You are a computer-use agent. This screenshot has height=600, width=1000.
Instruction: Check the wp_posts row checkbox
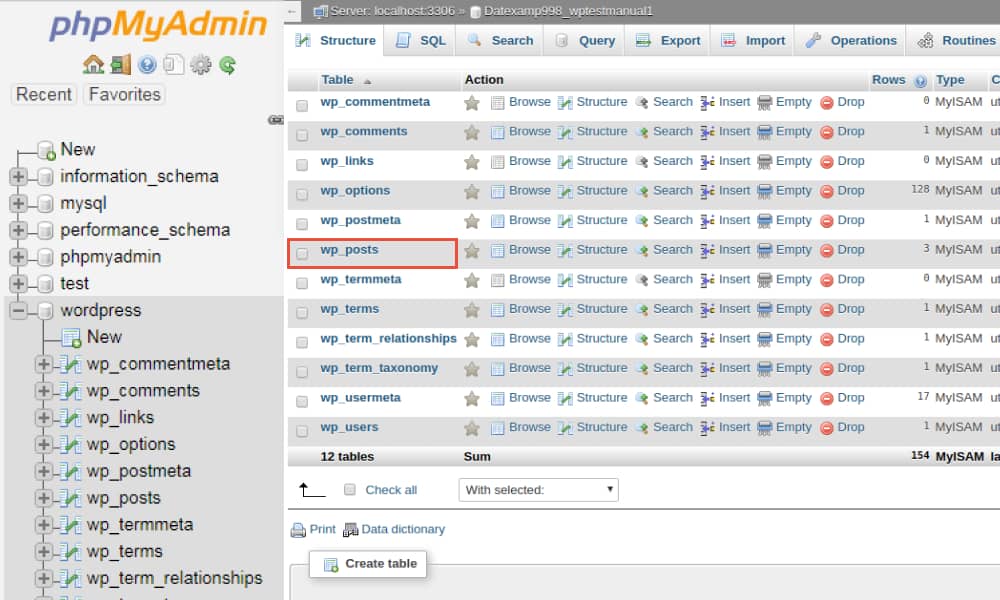[x=302, y=253]
